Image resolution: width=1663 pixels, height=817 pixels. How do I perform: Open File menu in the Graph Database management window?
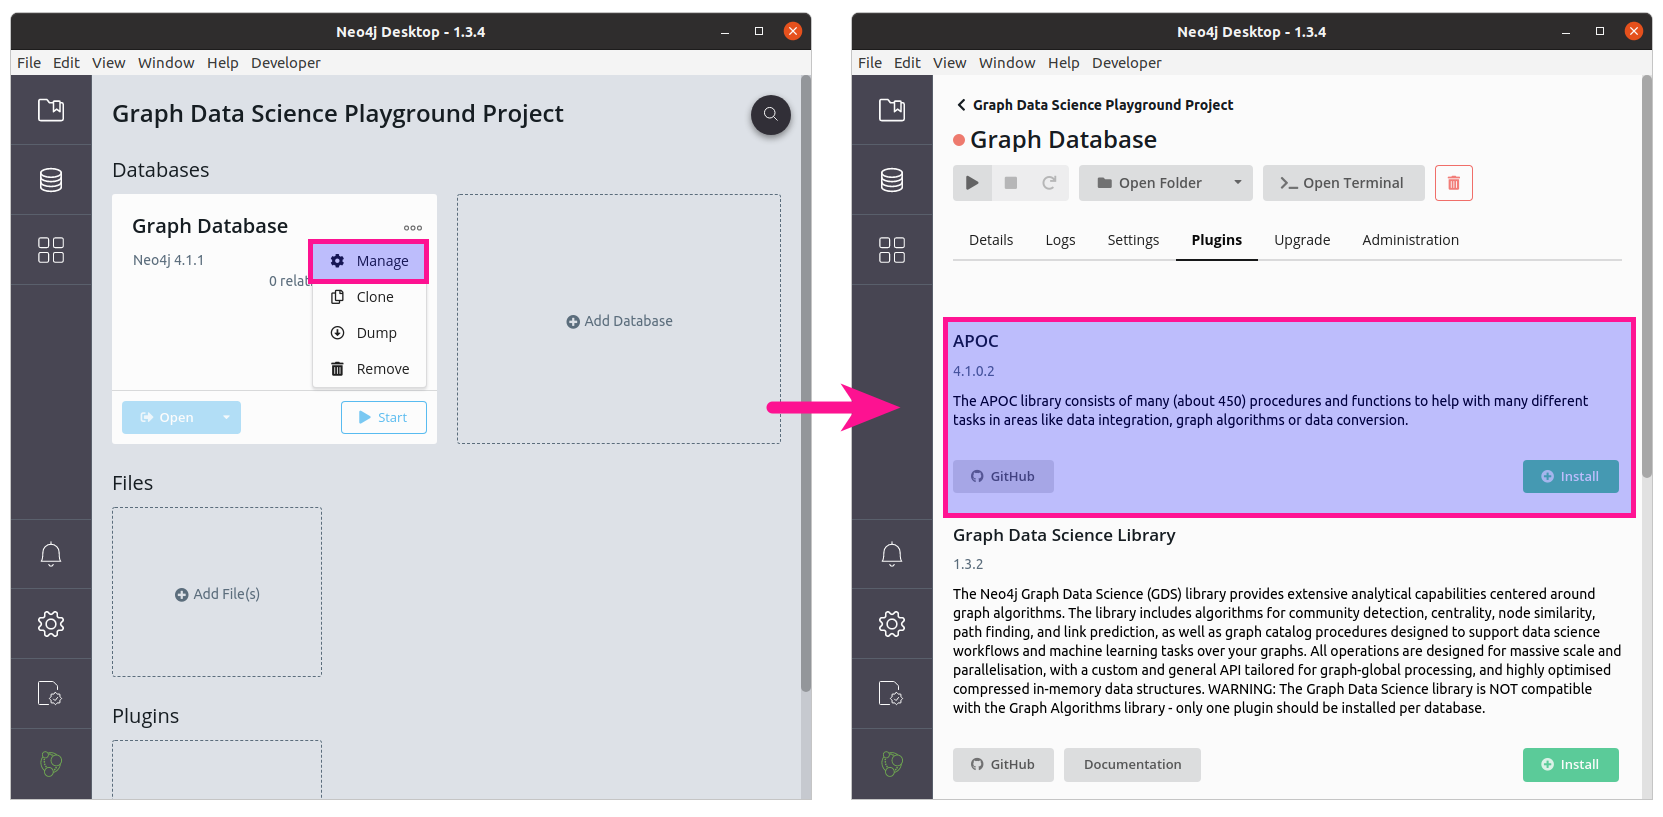coord(870,63)
